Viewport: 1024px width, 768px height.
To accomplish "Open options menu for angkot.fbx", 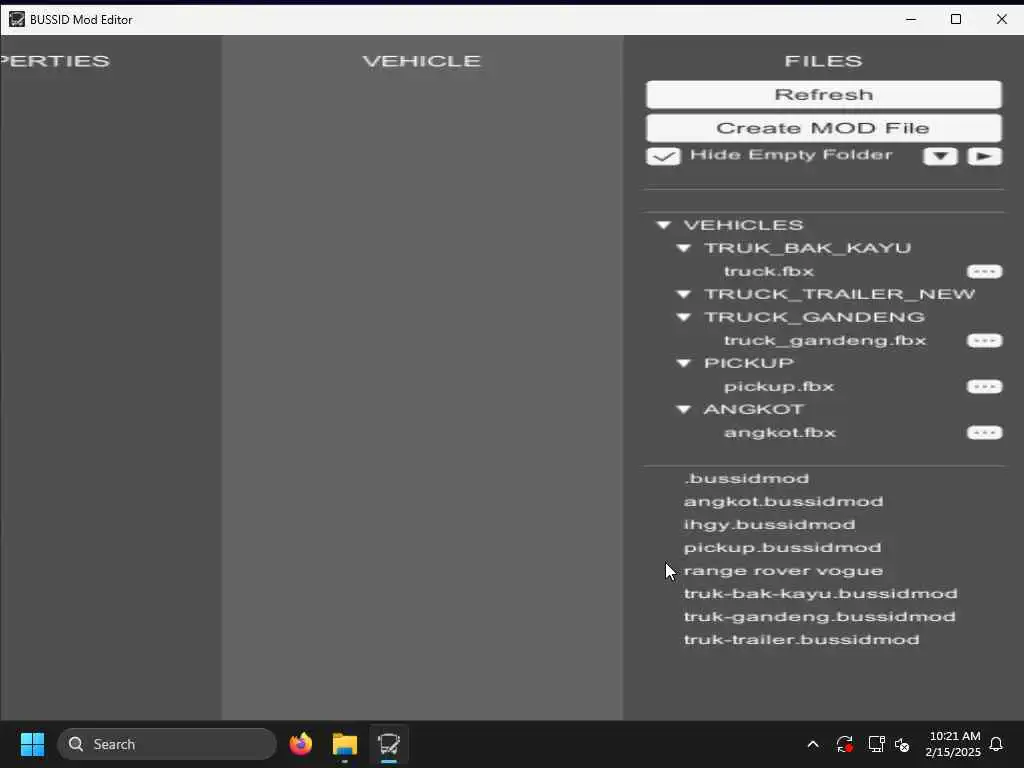I will click(x=984, y=433).
